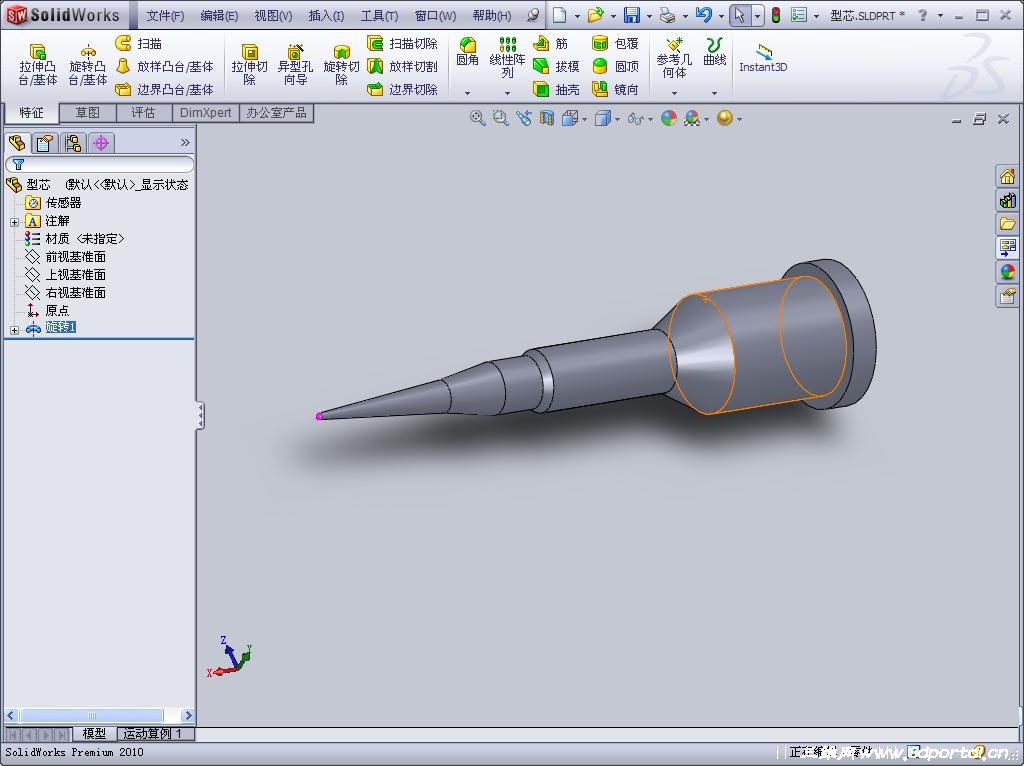Select Lofted Boss/Base (放样凸台/基体)
1024x766 pixels.
coord(165,66)
